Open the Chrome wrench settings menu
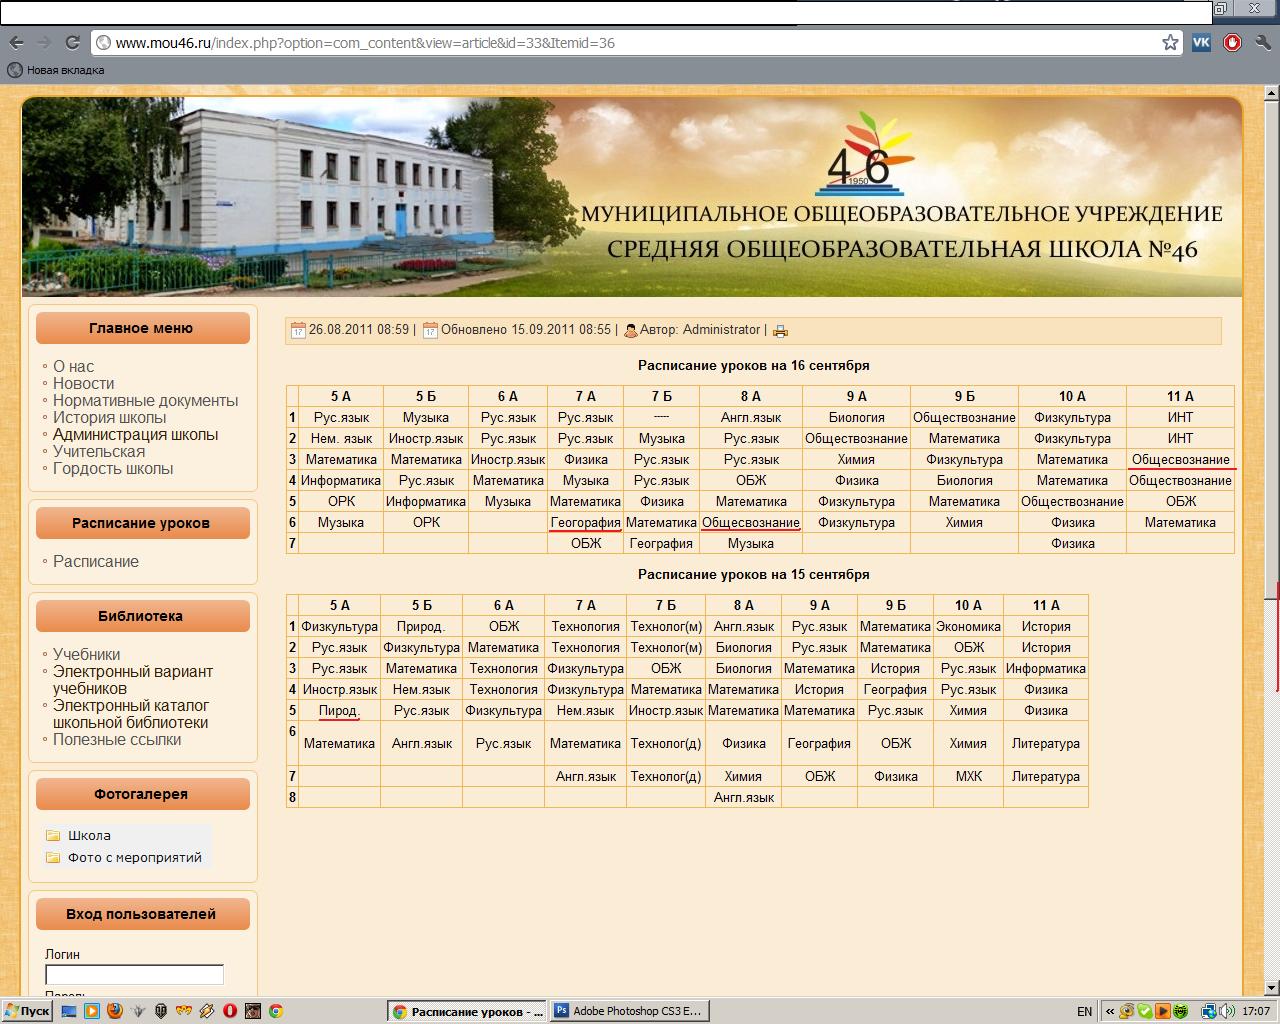Viewport: 1280px width, 1024px height. 1262,42
